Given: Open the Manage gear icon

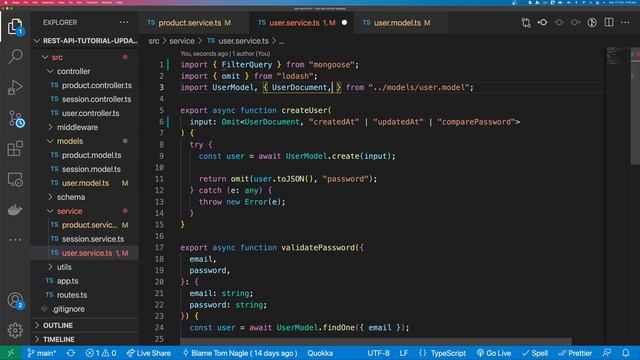Looking at the screenshot, I should point(15,330).
